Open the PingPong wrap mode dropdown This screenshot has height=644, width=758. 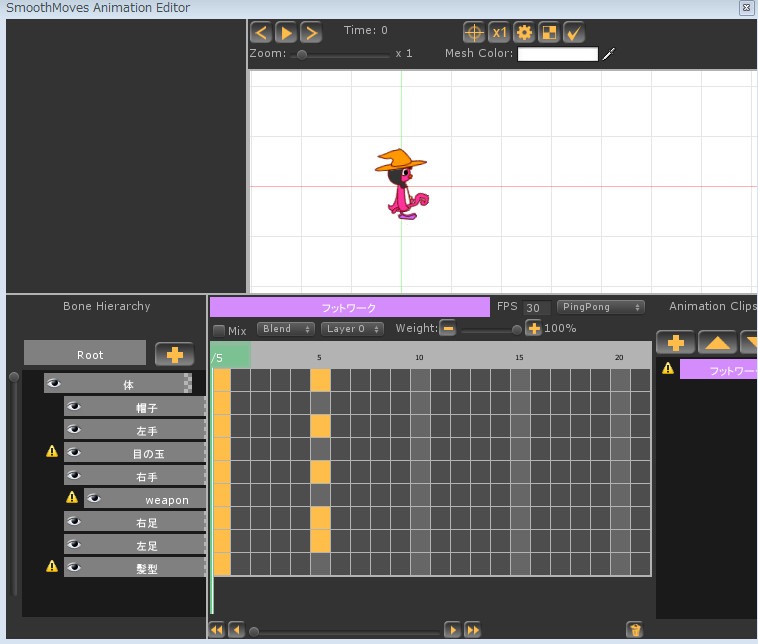[600, 307]
